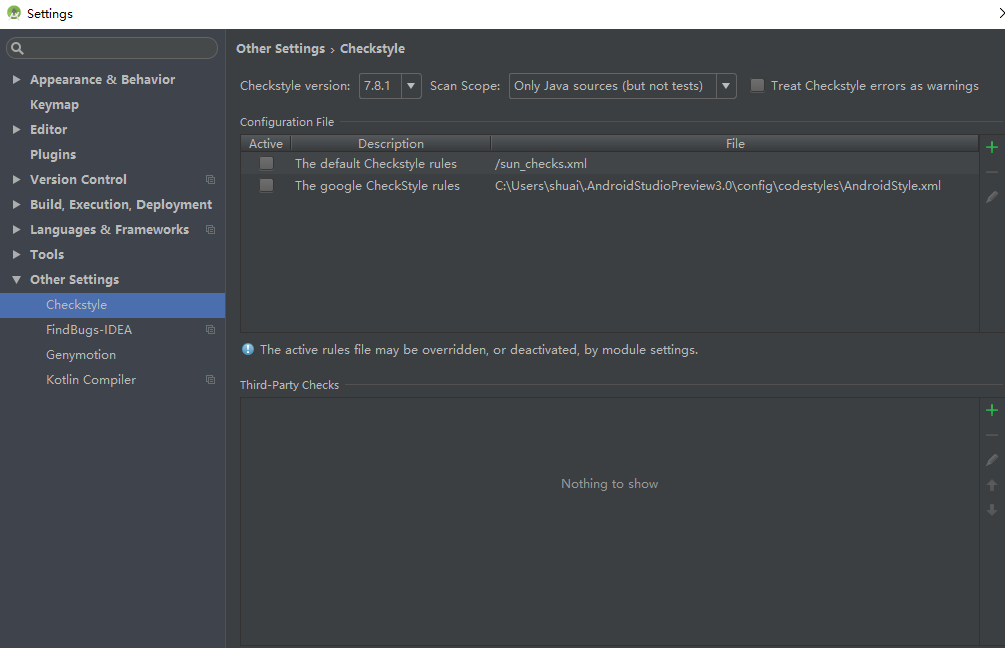The image size is (1005, 648).
Task: Expand the Editor section arrow
Action: (17, 129)
